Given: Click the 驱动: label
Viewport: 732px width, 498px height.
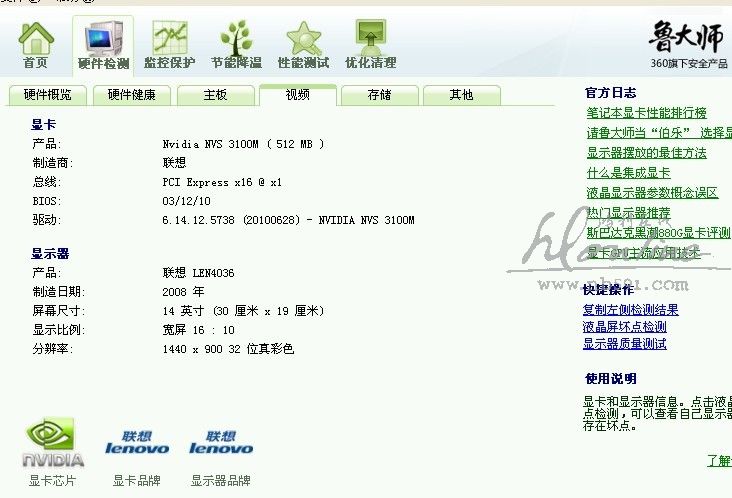Looking at the screenshot, I should 47,220.
